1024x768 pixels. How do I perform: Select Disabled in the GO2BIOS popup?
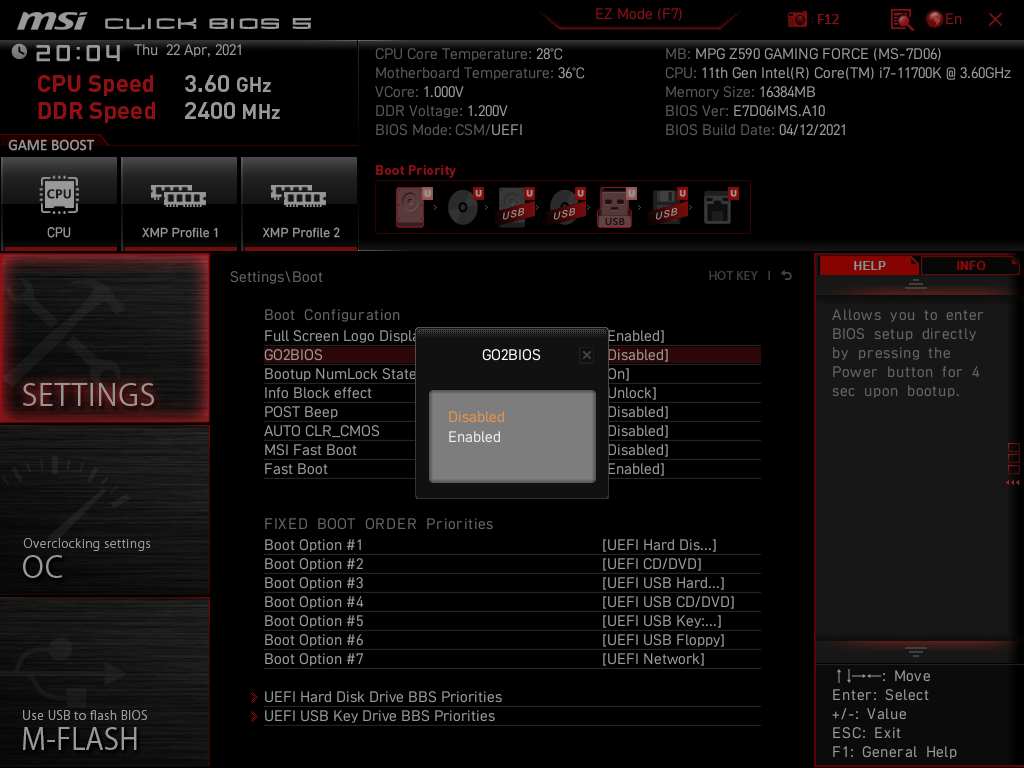pyautogui.click(x=476, y=417)
